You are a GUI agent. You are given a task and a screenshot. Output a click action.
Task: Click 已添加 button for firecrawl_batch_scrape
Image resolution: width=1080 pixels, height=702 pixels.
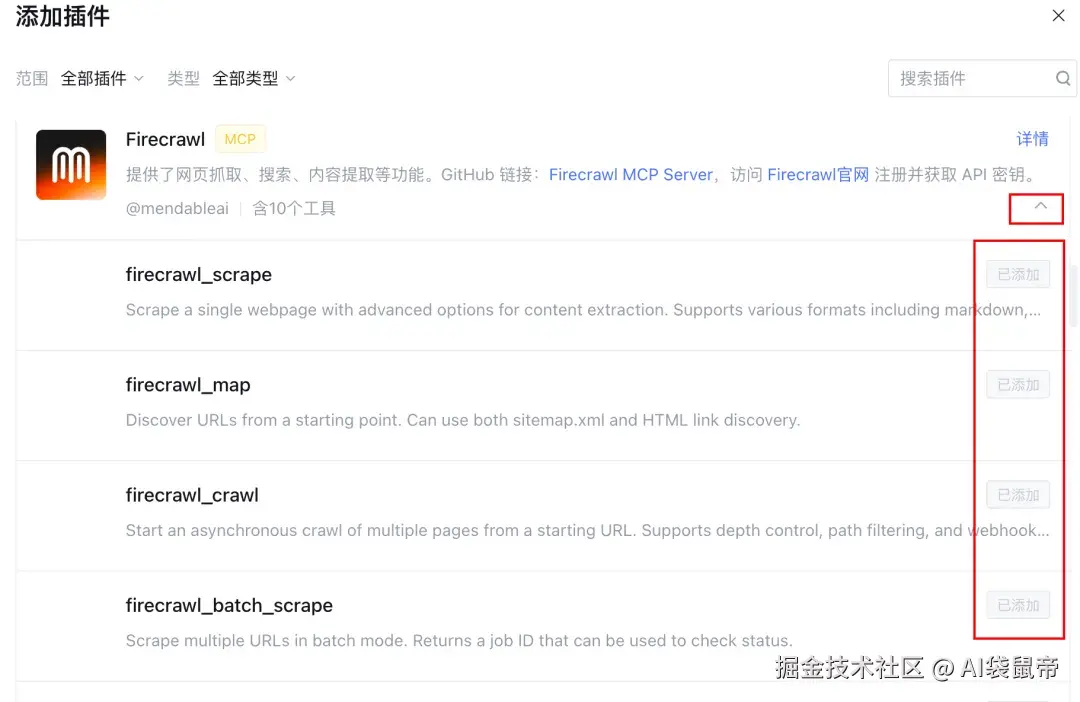tap(1017, 605)
